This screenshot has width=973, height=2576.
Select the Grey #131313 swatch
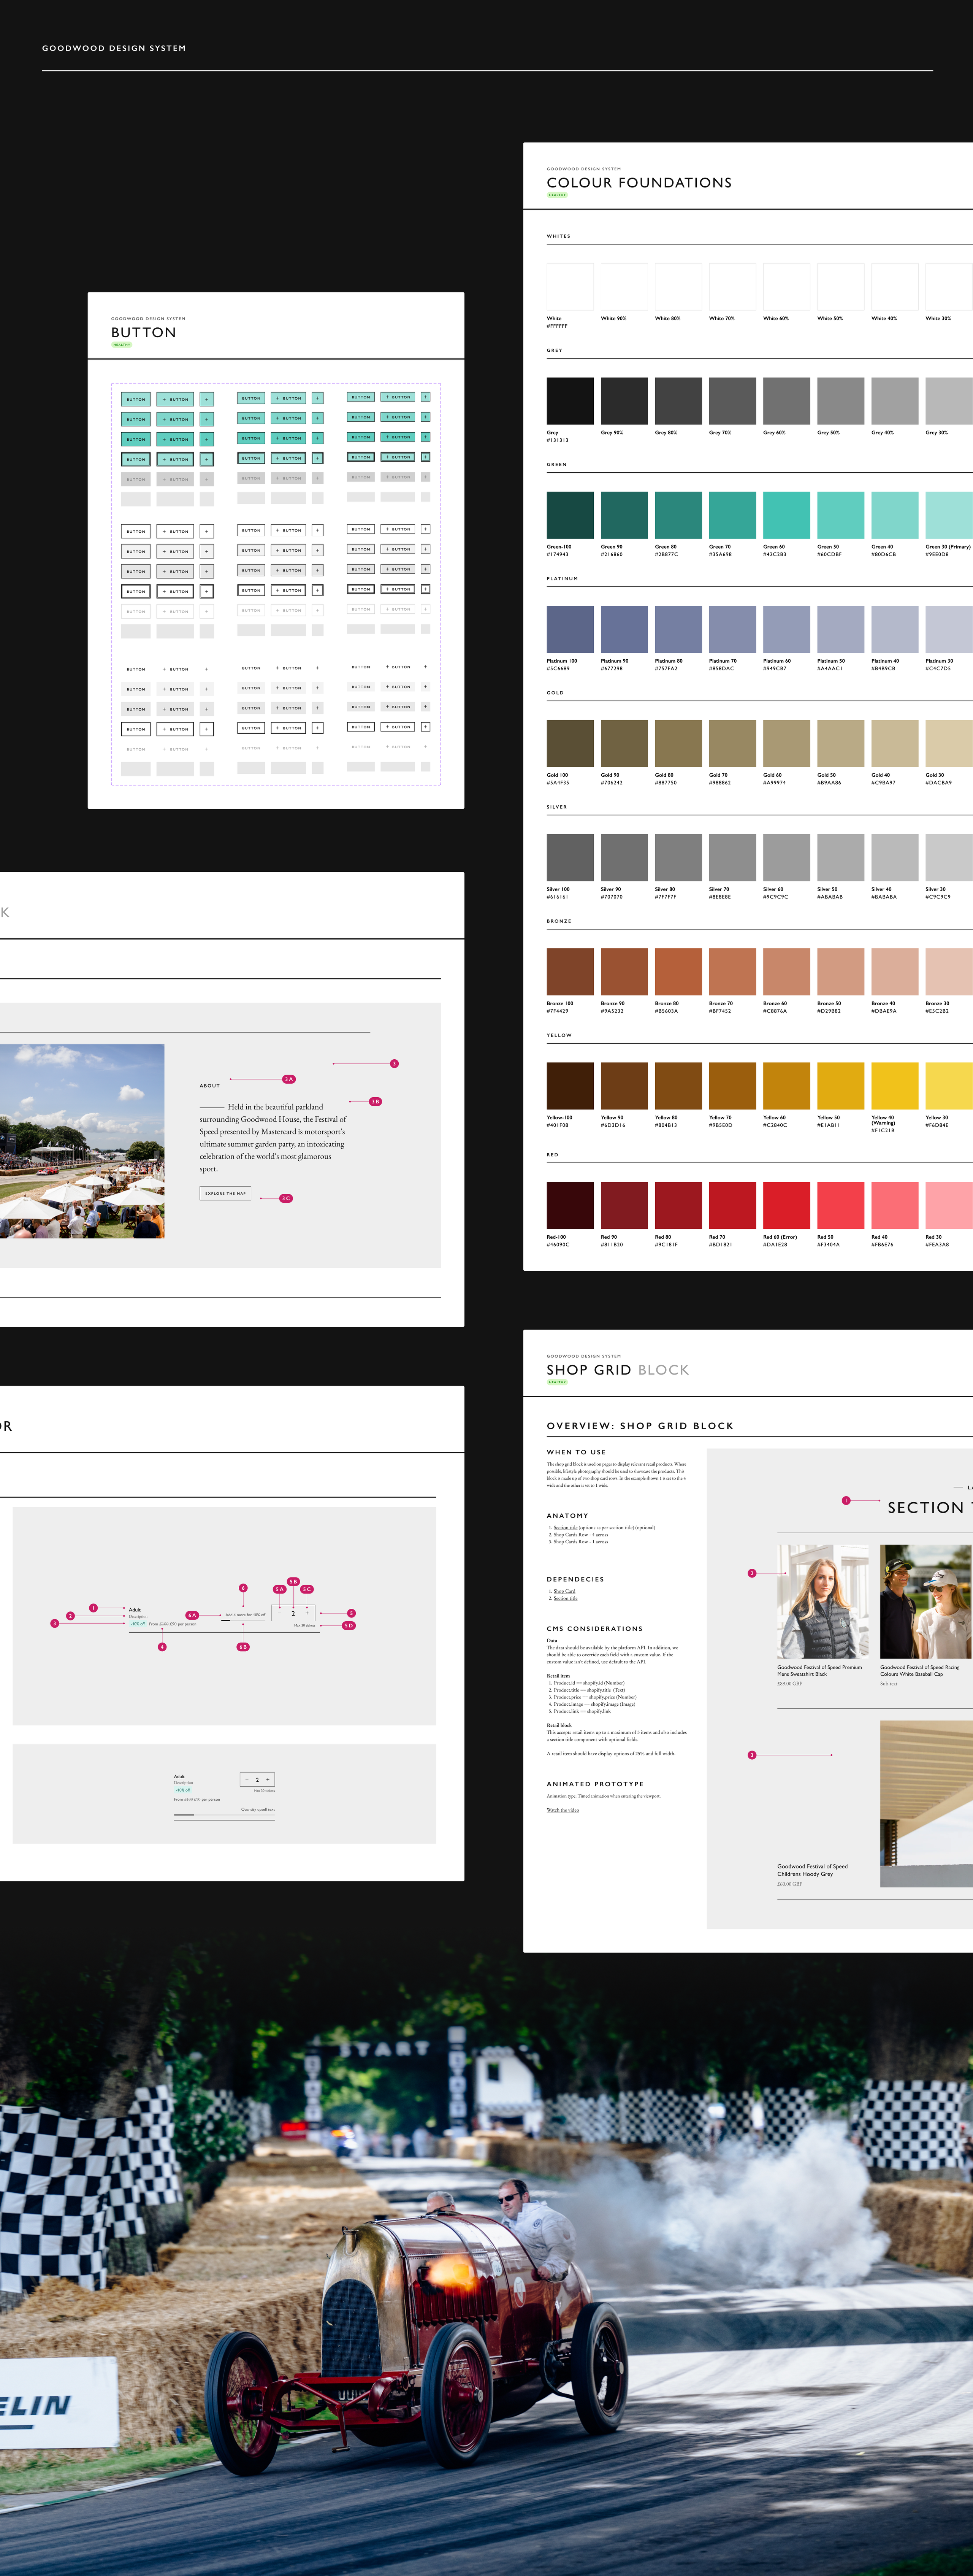point(570,401)
